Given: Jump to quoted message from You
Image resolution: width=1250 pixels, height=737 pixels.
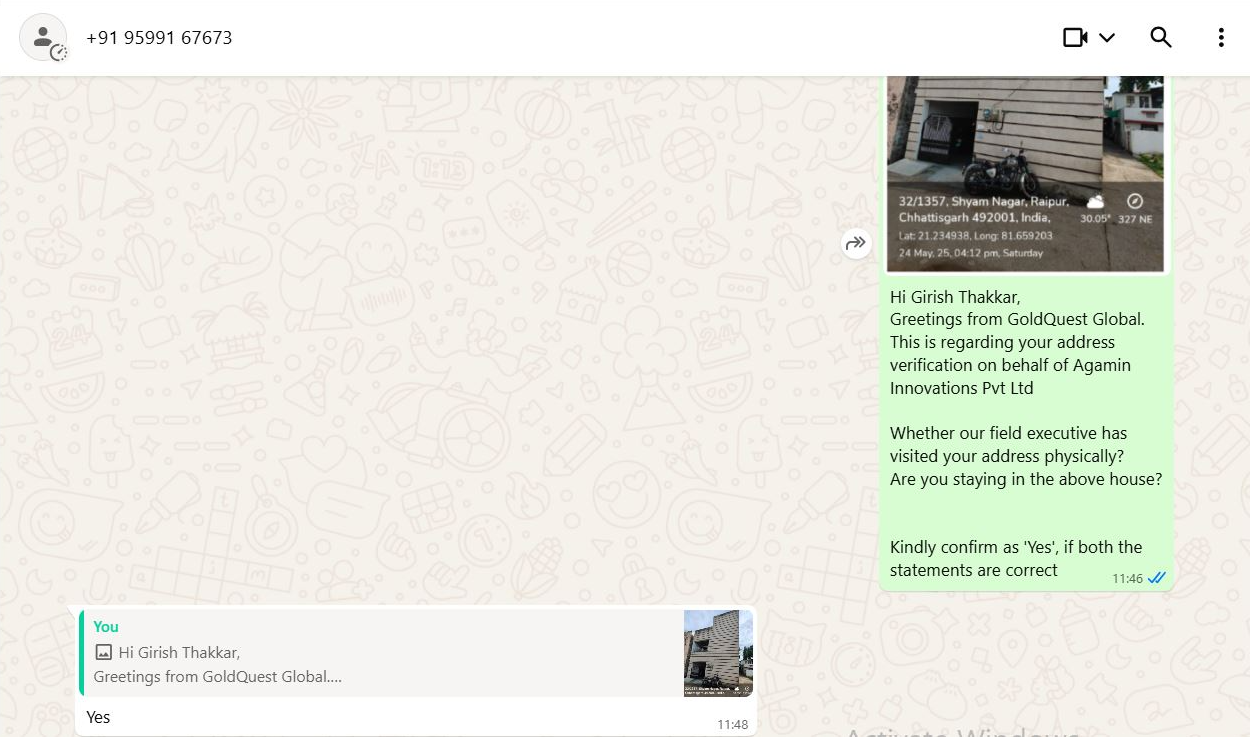Looking at the screenshot, I should 417,653.
